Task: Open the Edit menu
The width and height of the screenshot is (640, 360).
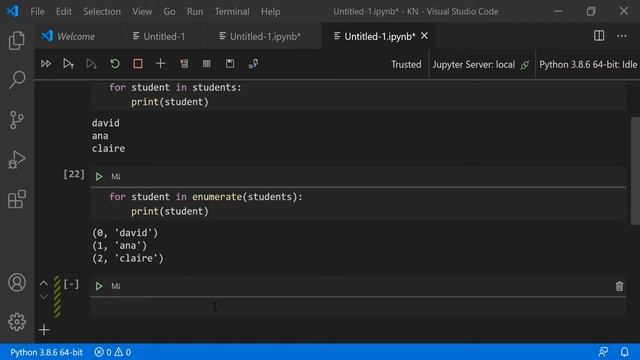Action: click(64, 11)
